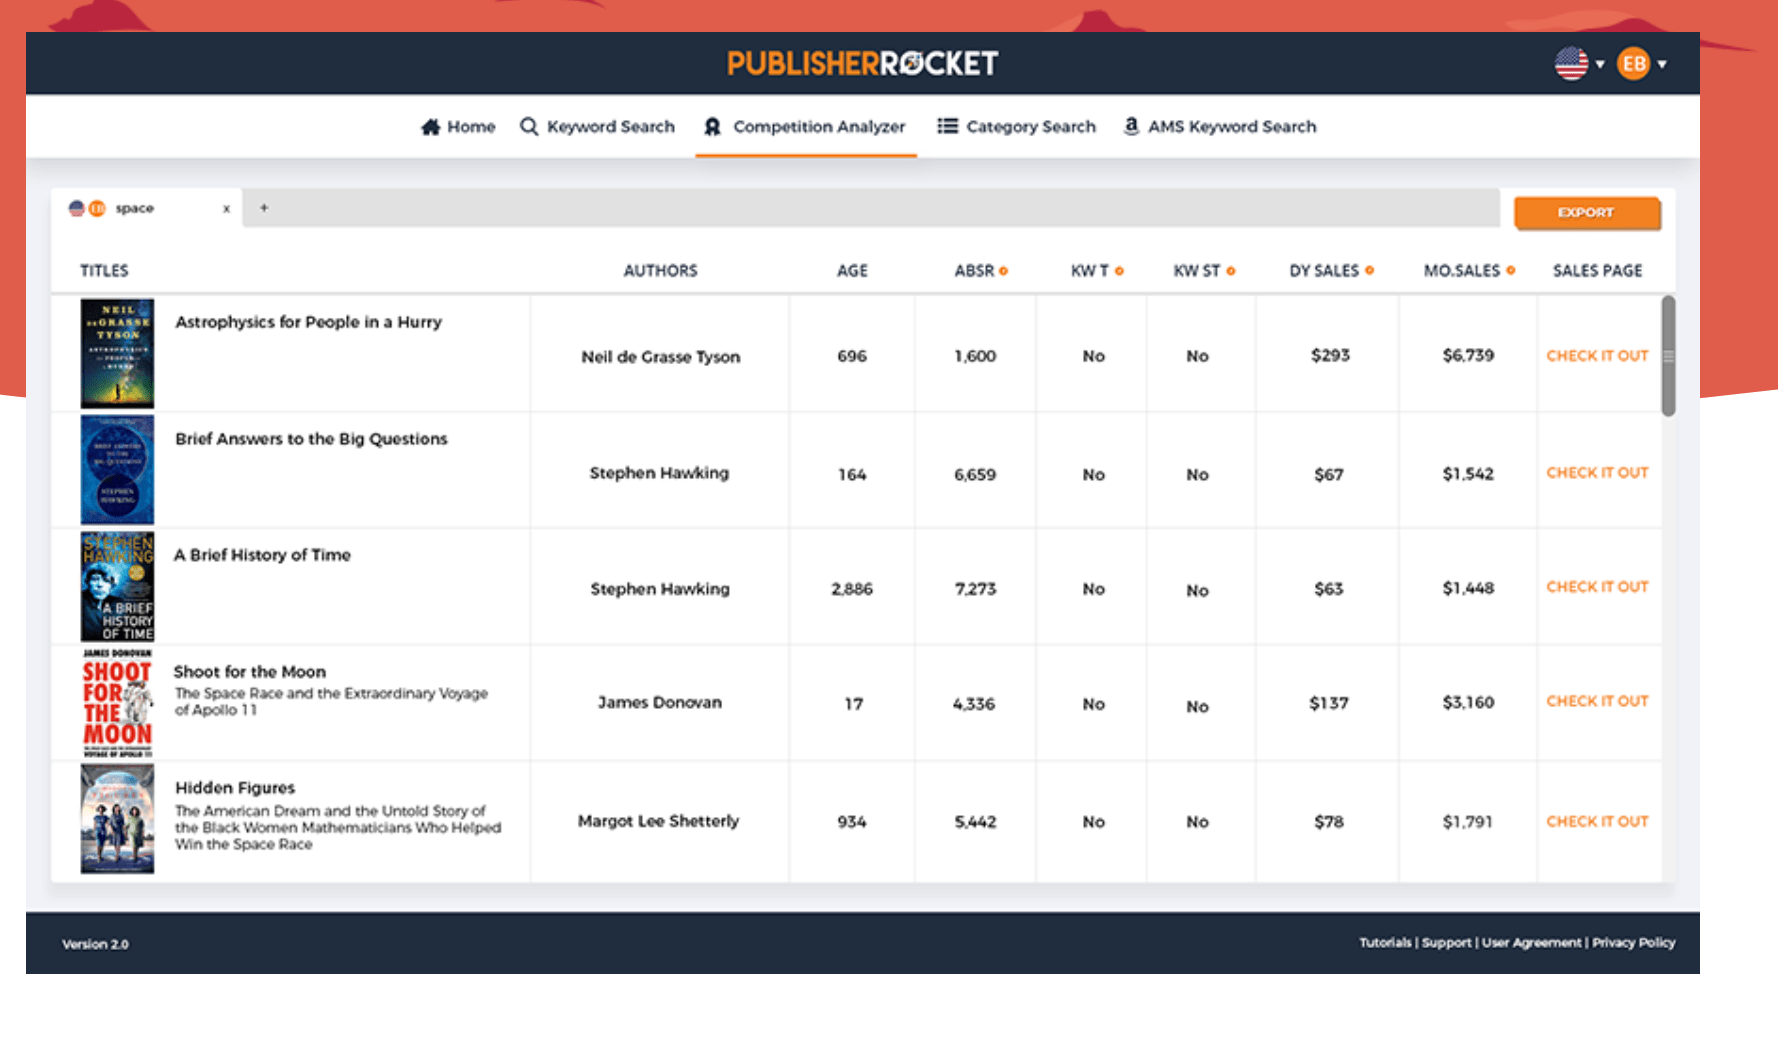This screenshot has width=1778, height=1040.
Task: Open Hidden Figures book cover
Action: click(x=117, y=819)
